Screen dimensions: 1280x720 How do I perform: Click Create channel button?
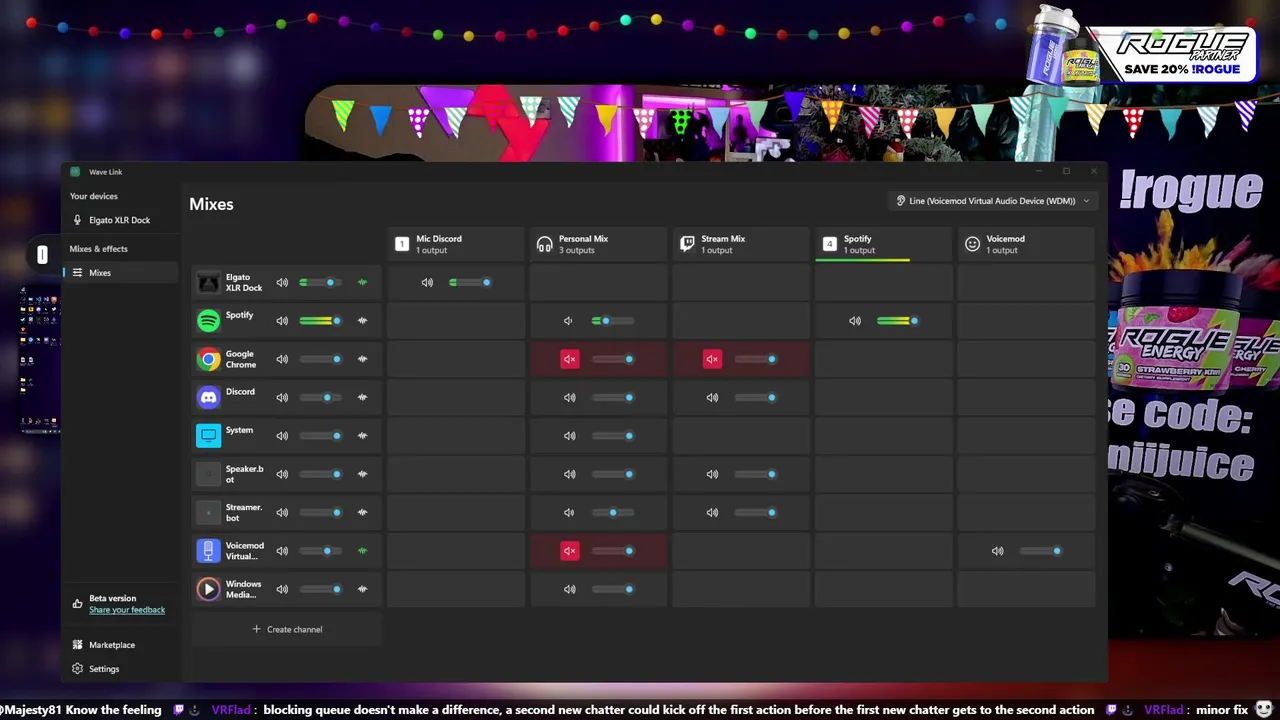(287, 629)
